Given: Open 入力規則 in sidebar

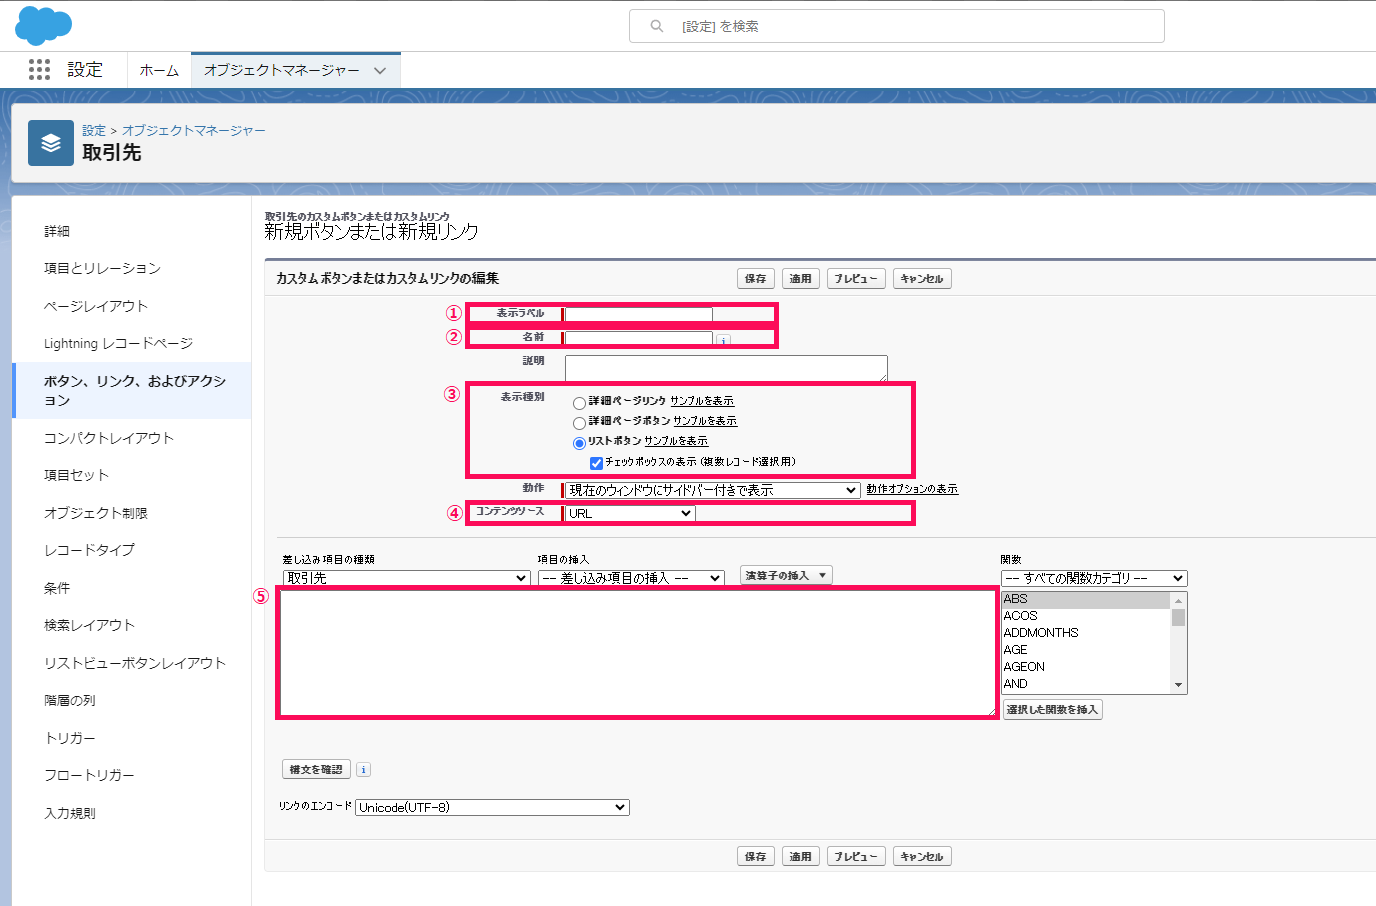Looking at the screenshot, I should click(70, 813).
